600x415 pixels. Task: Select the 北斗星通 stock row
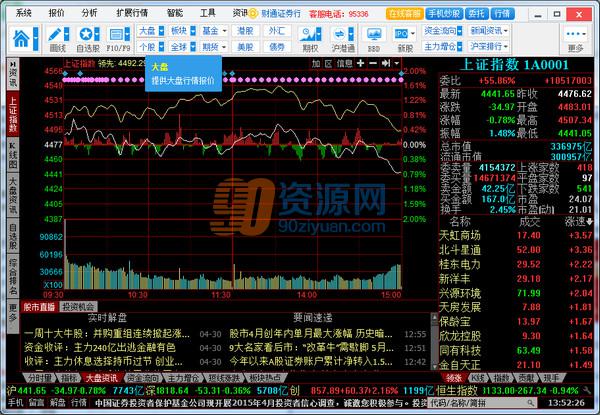click(516, 250)
